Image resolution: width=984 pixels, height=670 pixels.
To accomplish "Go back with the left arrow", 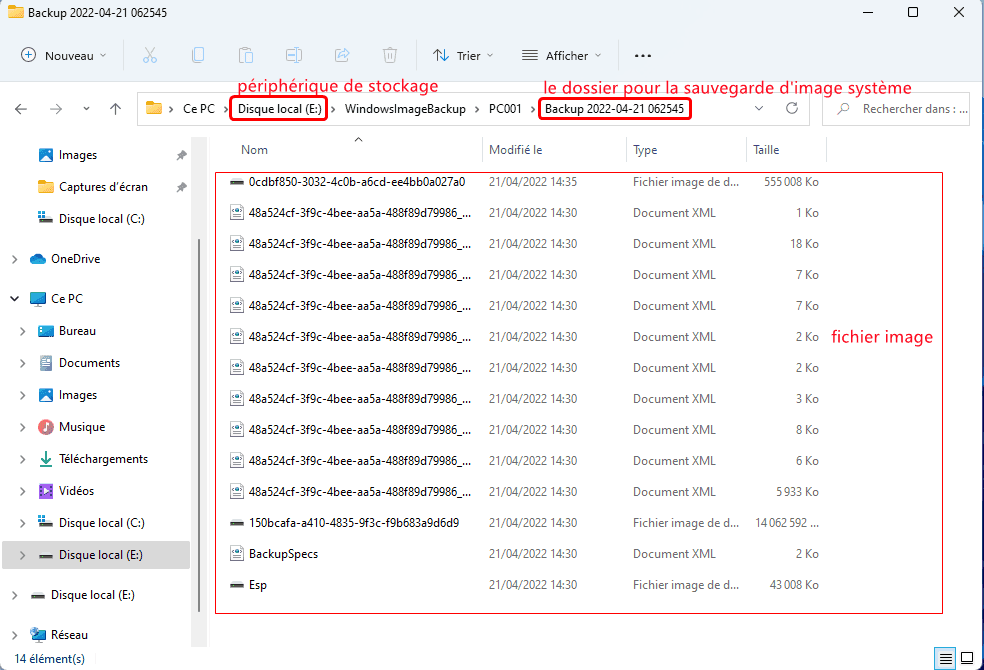I will tap(21, 109).
